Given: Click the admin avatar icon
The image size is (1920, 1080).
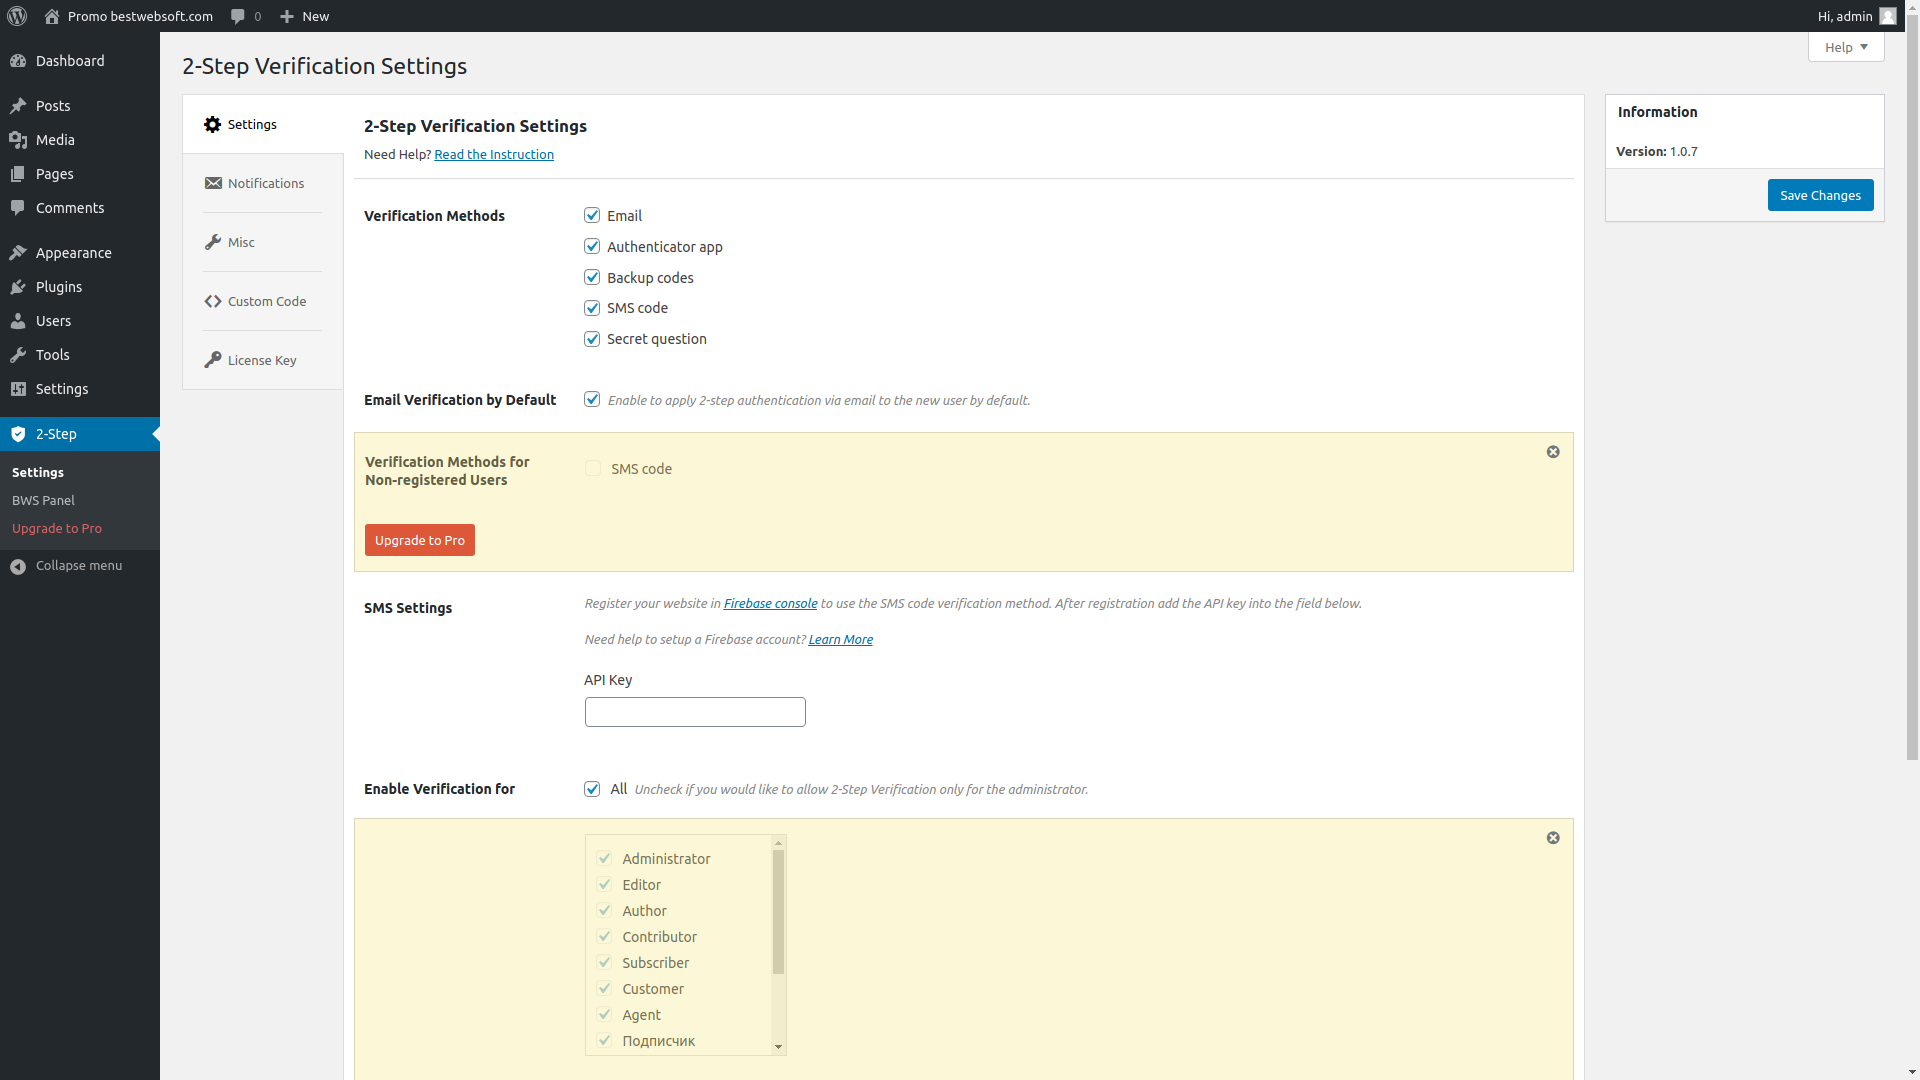Looking at the screenshot, I should 1888,16.
